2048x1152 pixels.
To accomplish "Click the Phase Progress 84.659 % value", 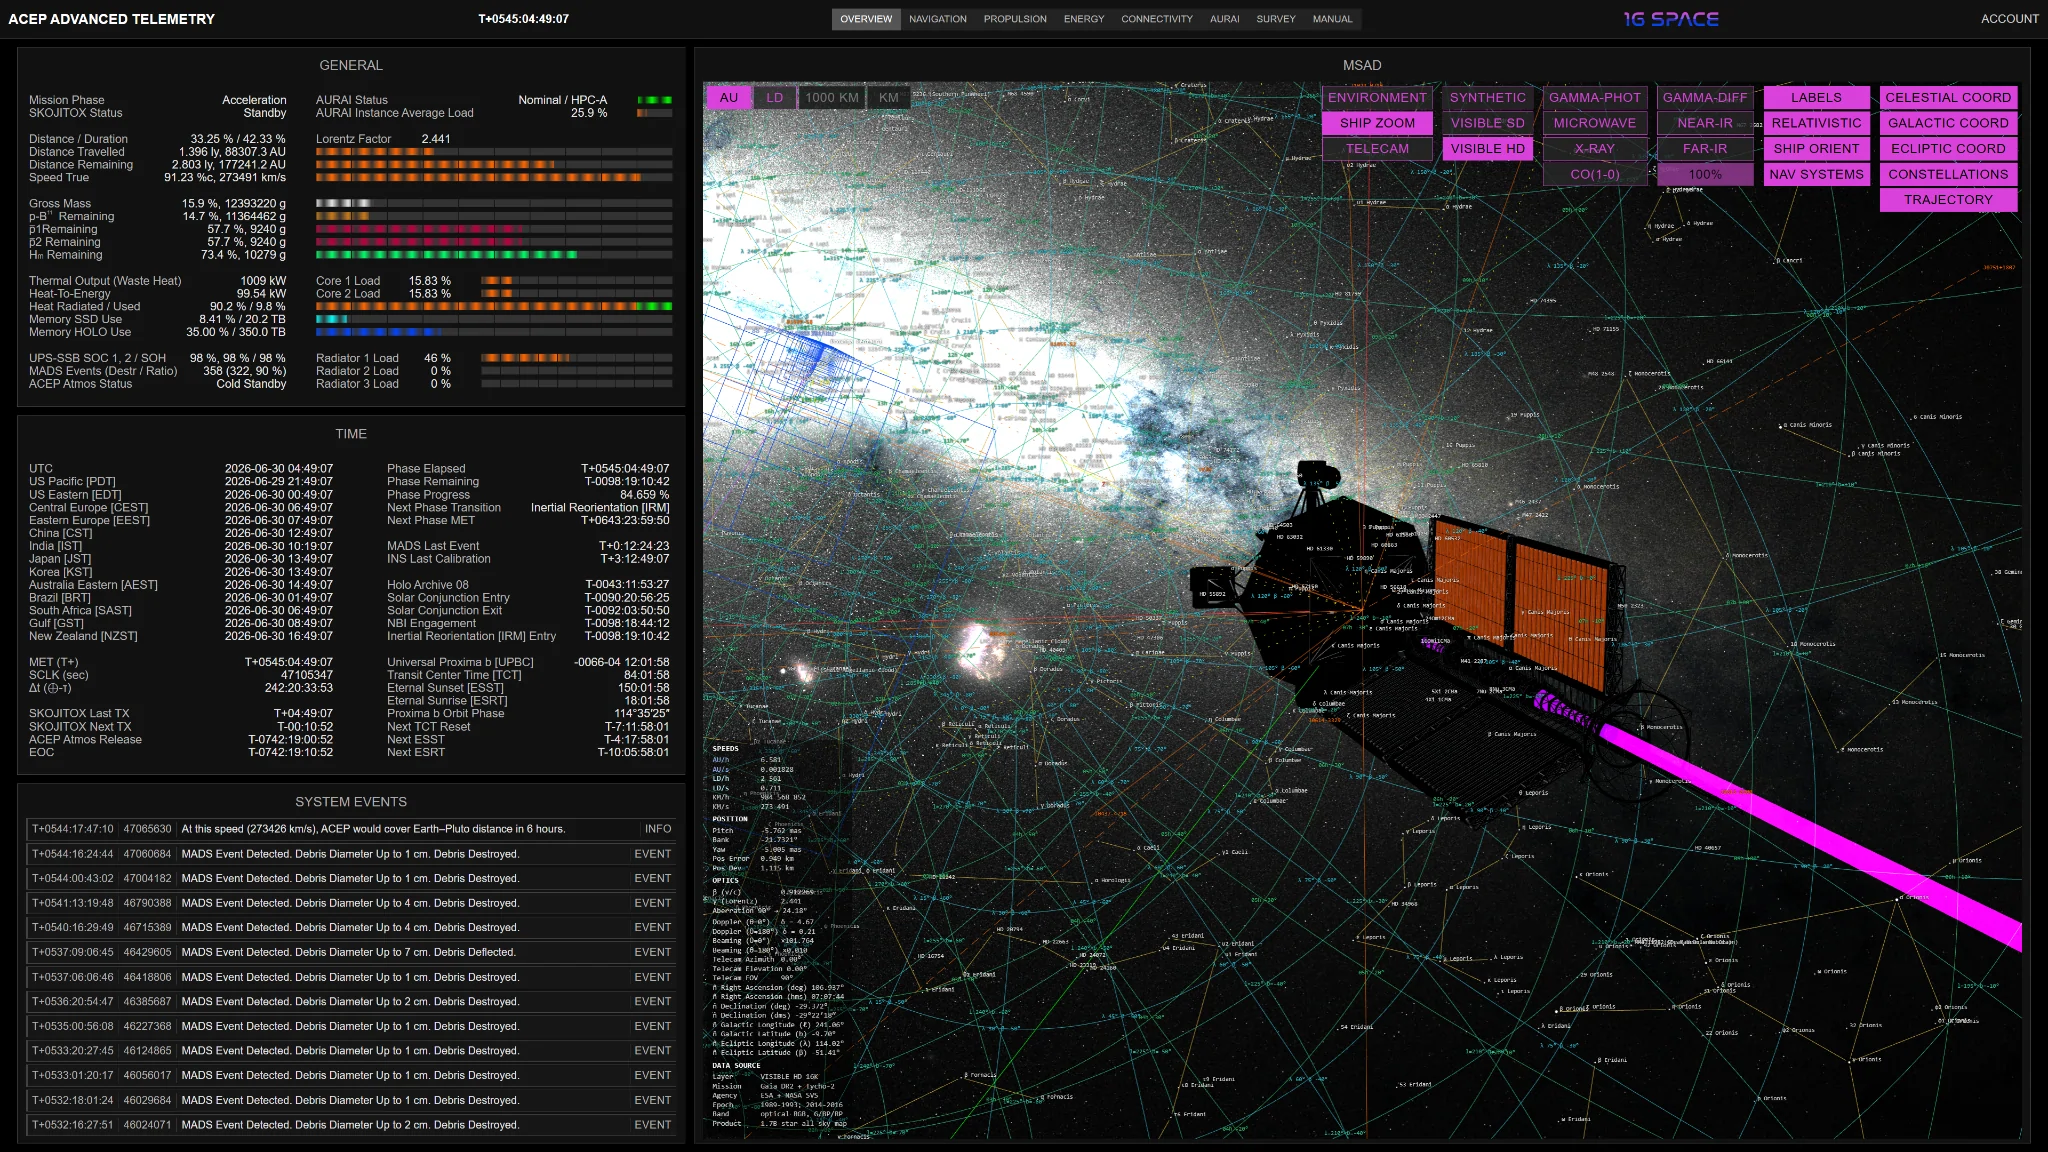I will point(644,495).
